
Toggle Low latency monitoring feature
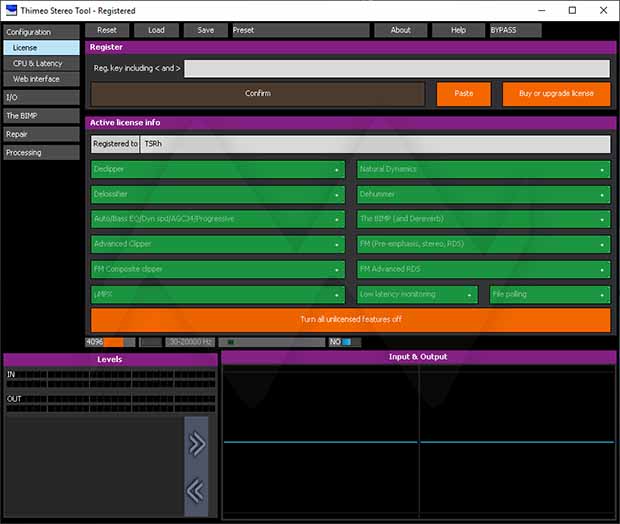[x=417, y=295]
